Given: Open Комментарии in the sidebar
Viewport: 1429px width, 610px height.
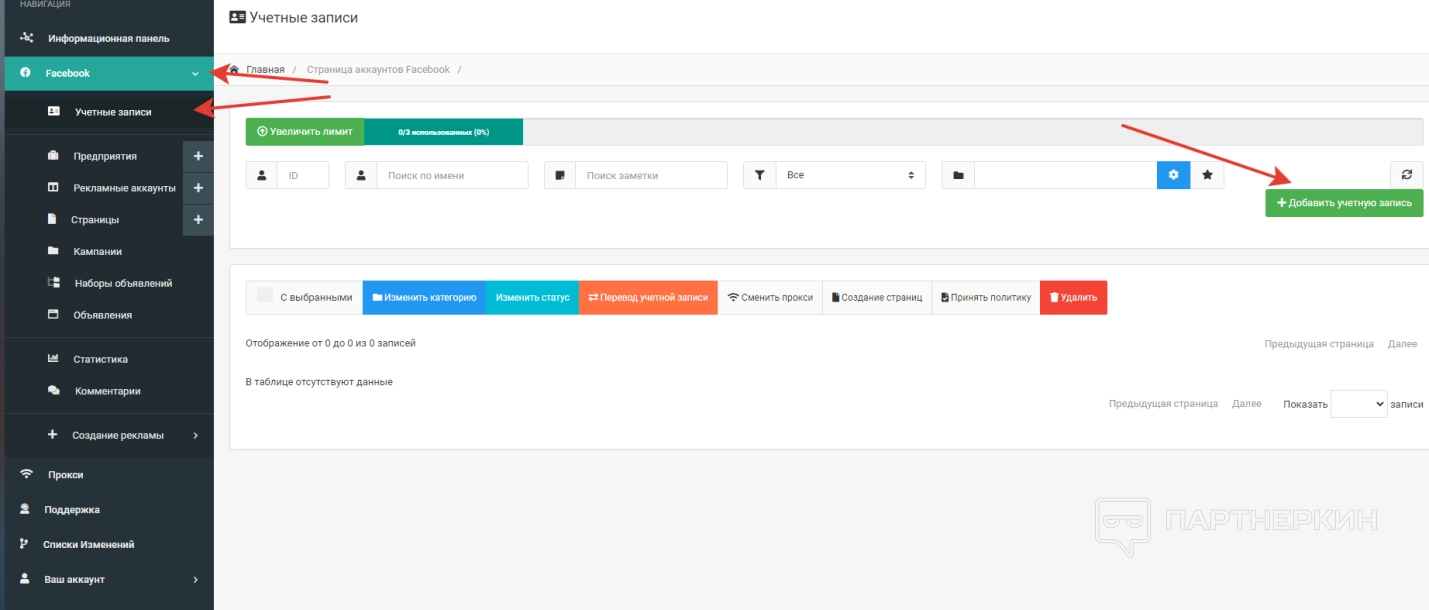Looking at the screenshot, I should [108, 391].
